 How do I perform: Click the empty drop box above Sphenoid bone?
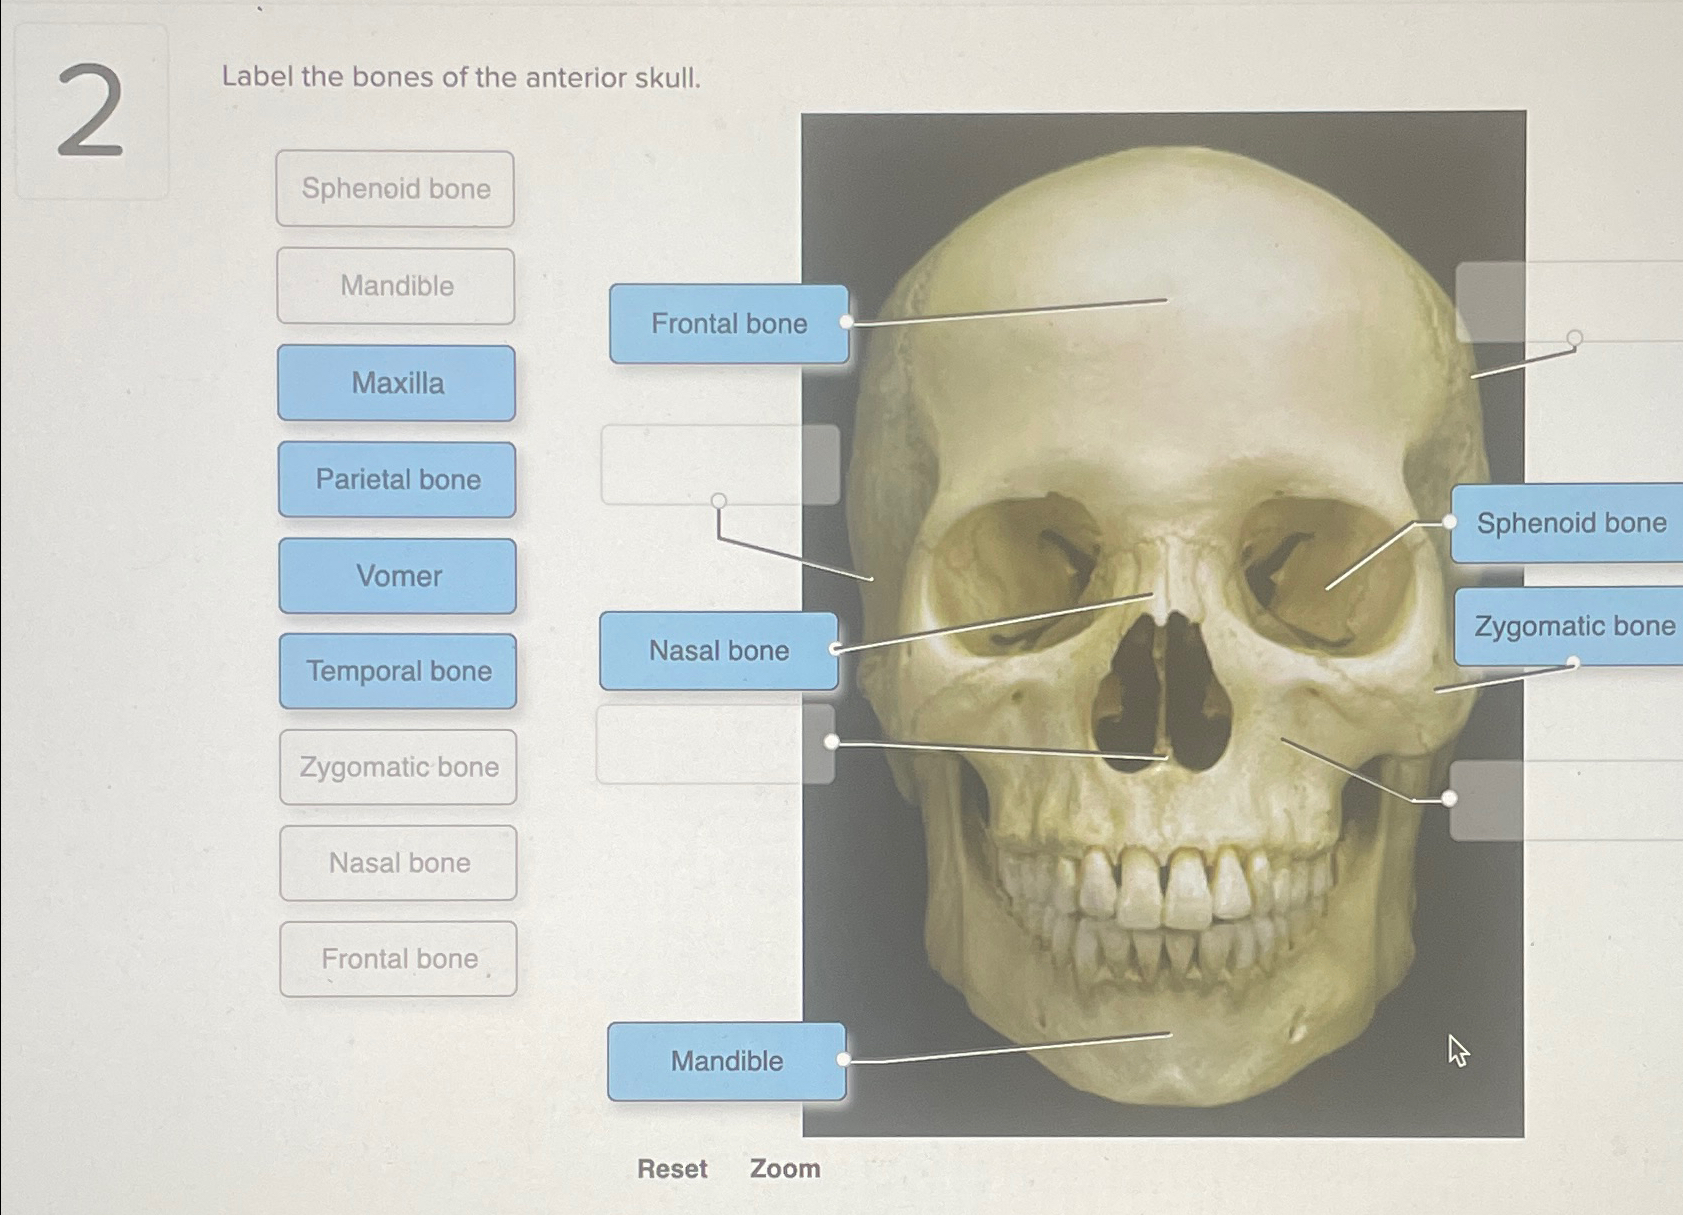tap(1569, 302)
